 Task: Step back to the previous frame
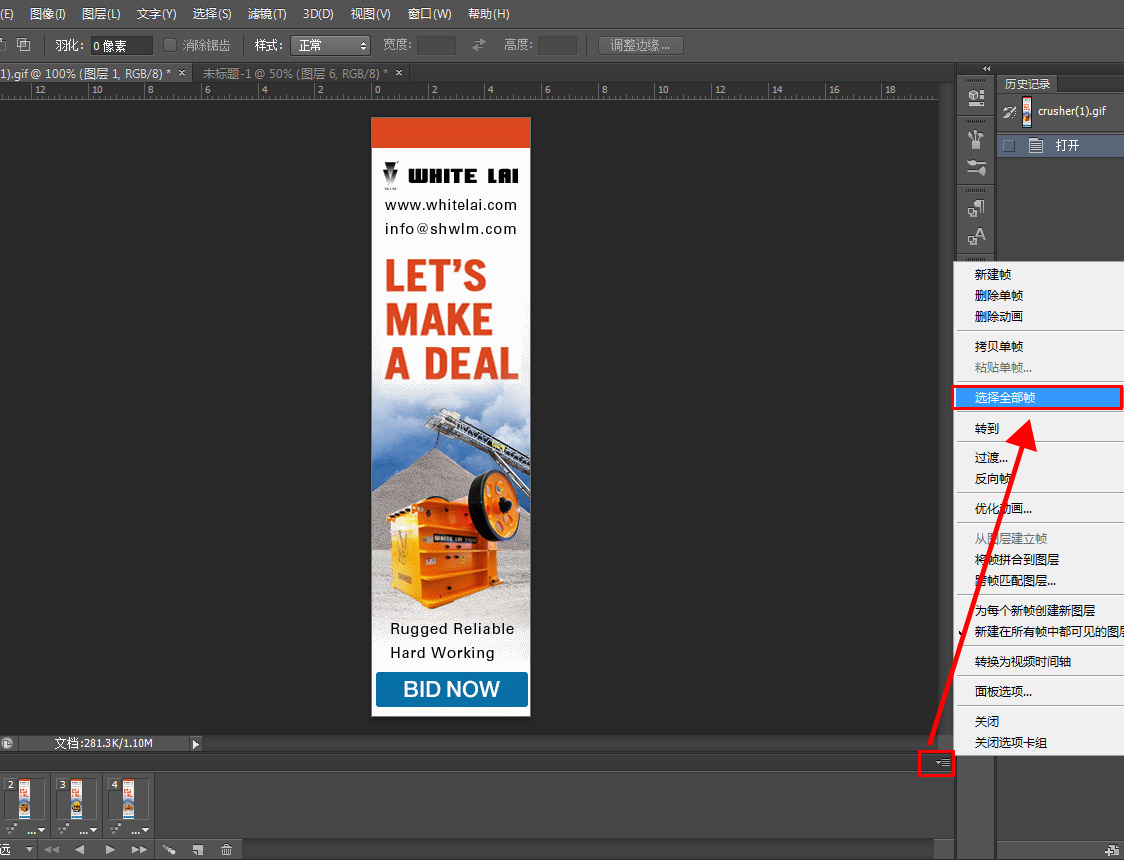point(80,850)
